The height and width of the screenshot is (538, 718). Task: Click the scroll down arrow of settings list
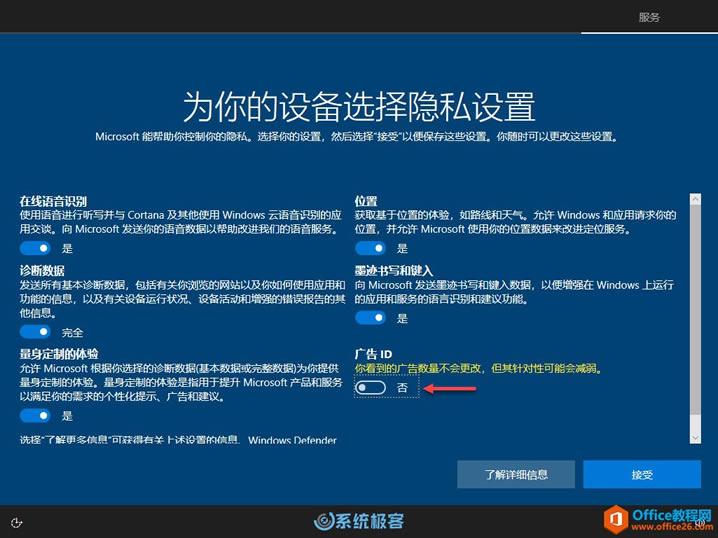695,438
